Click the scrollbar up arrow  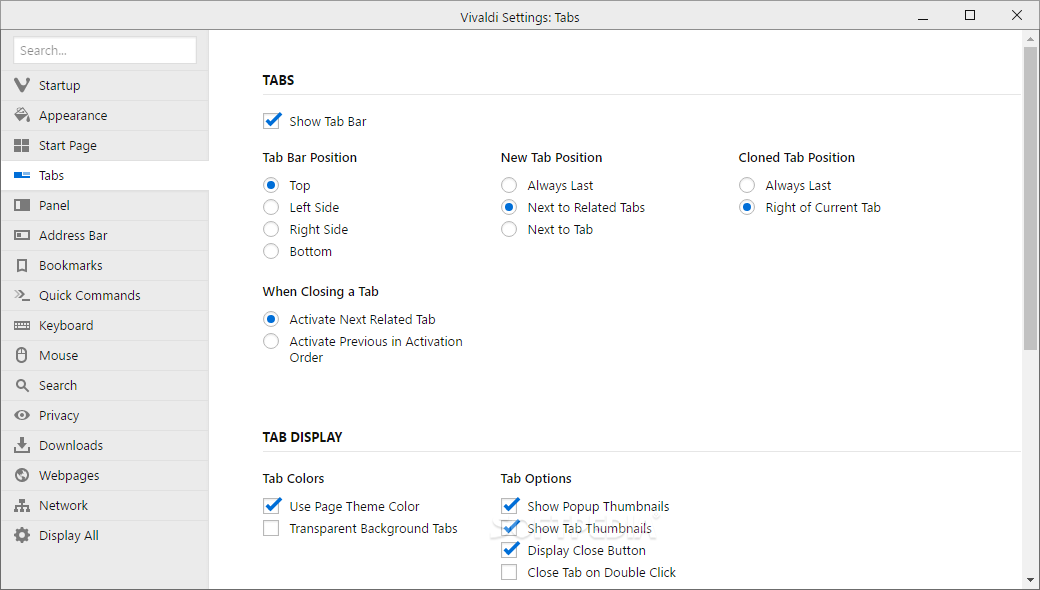point(1030,39)
